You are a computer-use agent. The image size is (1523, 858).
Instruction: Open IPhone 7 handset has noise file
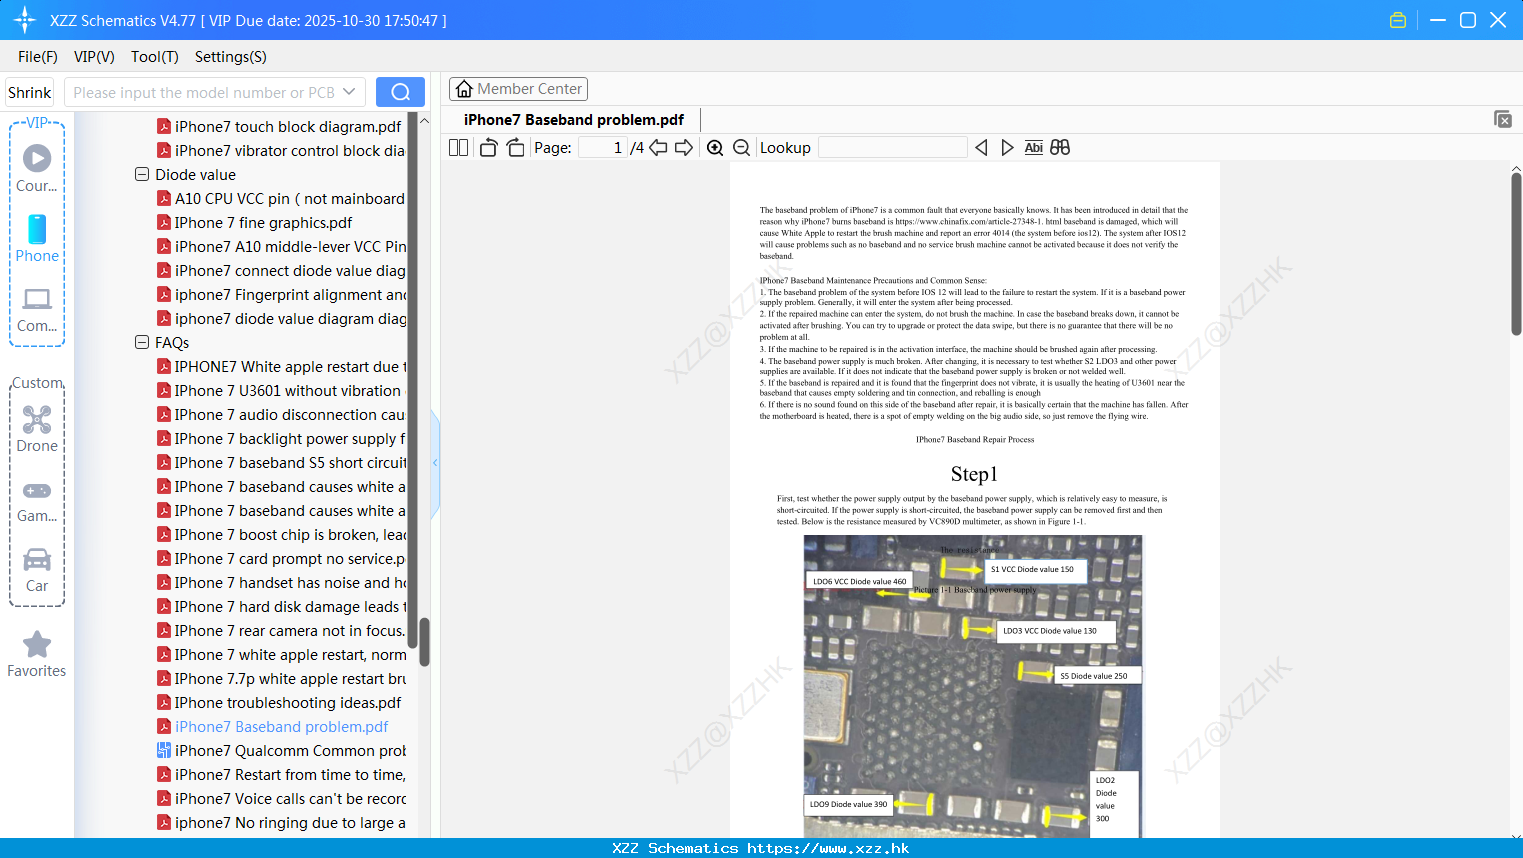pos(281,583)
